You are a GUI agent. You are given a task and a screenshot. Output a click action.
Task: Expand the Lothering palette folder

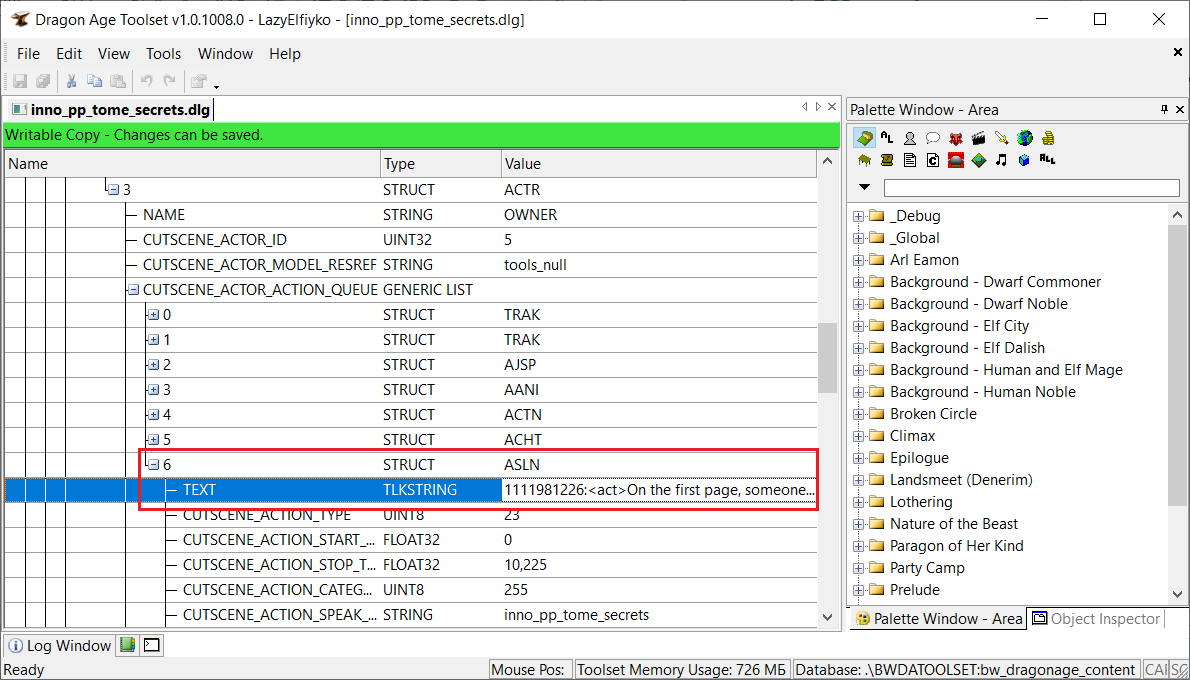pyautogui.click(x=859, y=502)
